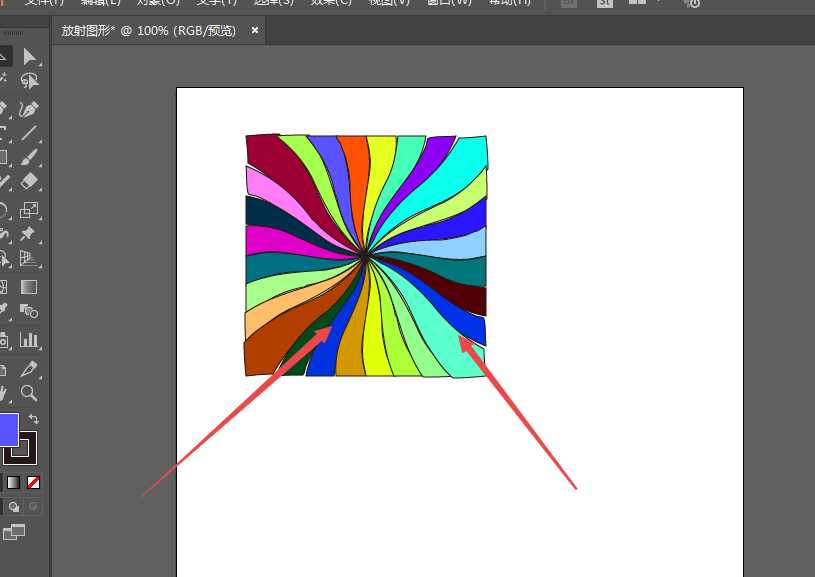Select the Gradient tool
This screenshot has height=577, width=815.
tap(29, 288)
